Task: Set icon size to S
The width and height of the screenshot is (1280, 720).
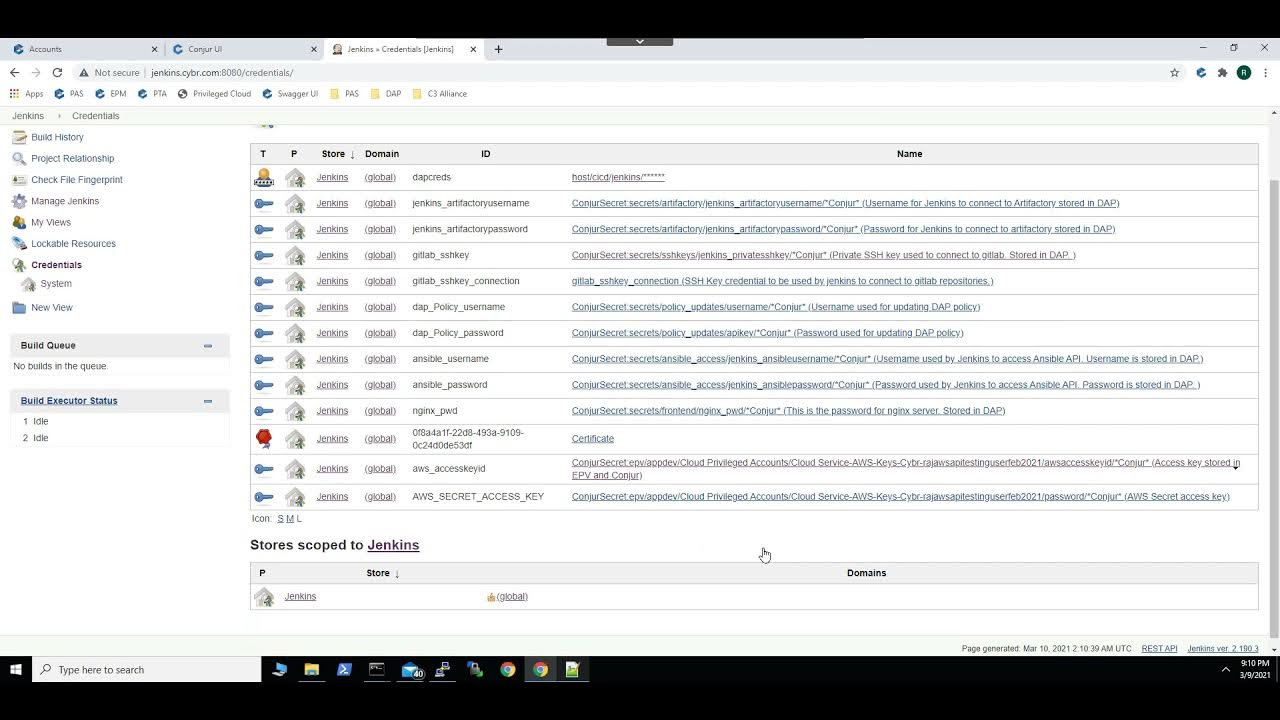Action: click(x=280, y=519)
